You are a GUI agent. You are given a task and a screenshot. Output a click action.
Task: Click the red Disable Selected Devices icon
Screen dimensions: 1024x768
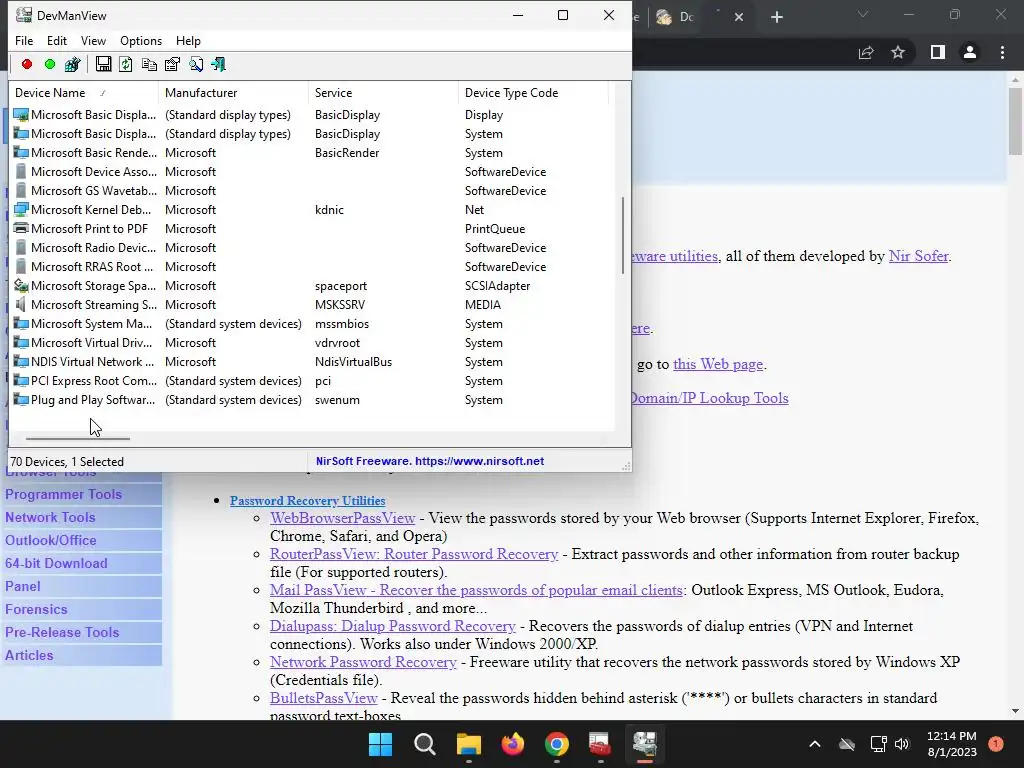tap(27, 64)
